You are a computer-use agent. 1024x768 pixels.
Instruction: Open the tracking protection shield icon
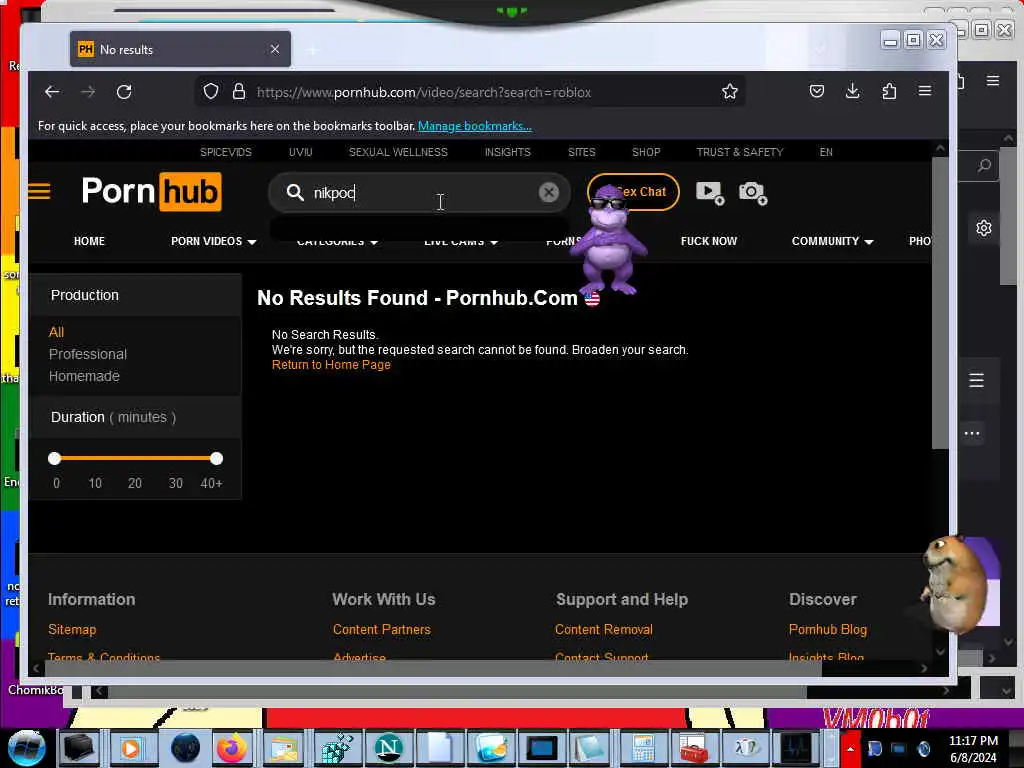pos(210,91)
